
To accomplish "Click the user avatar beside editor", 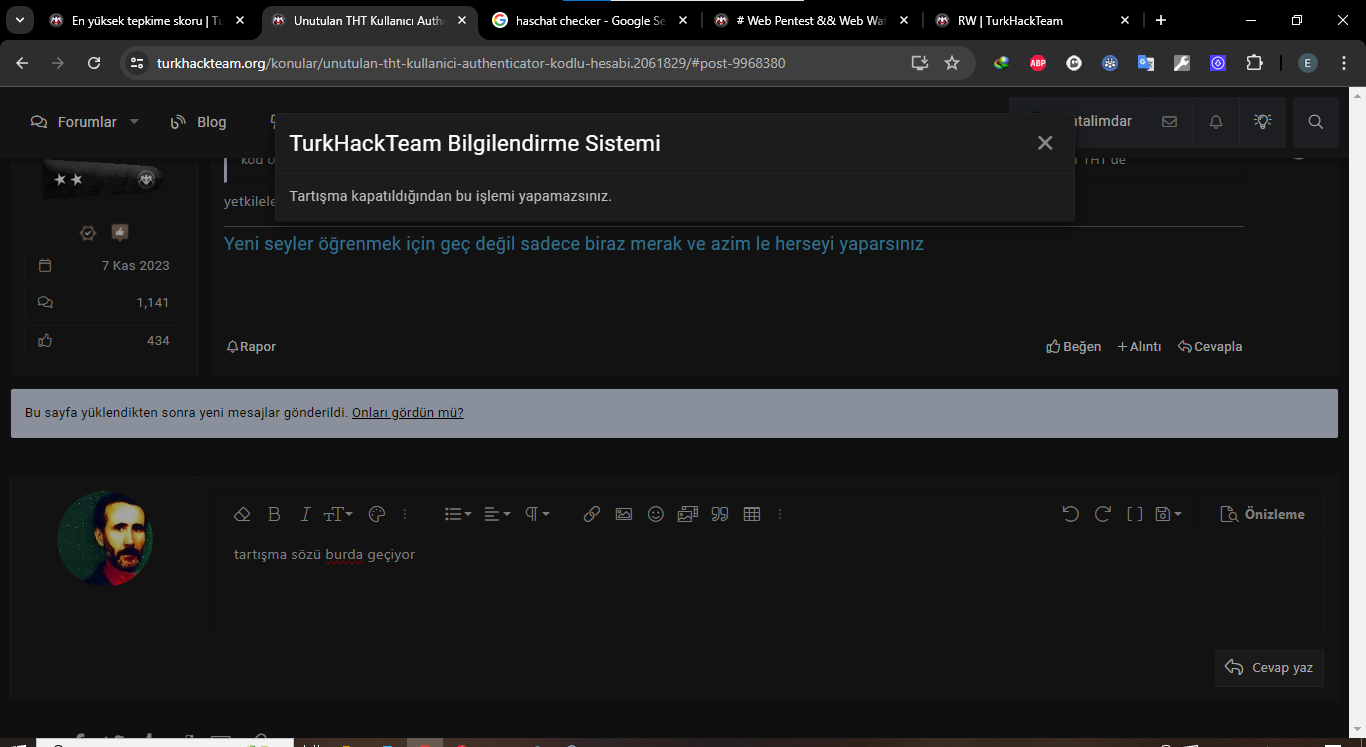I will [105, 538].
